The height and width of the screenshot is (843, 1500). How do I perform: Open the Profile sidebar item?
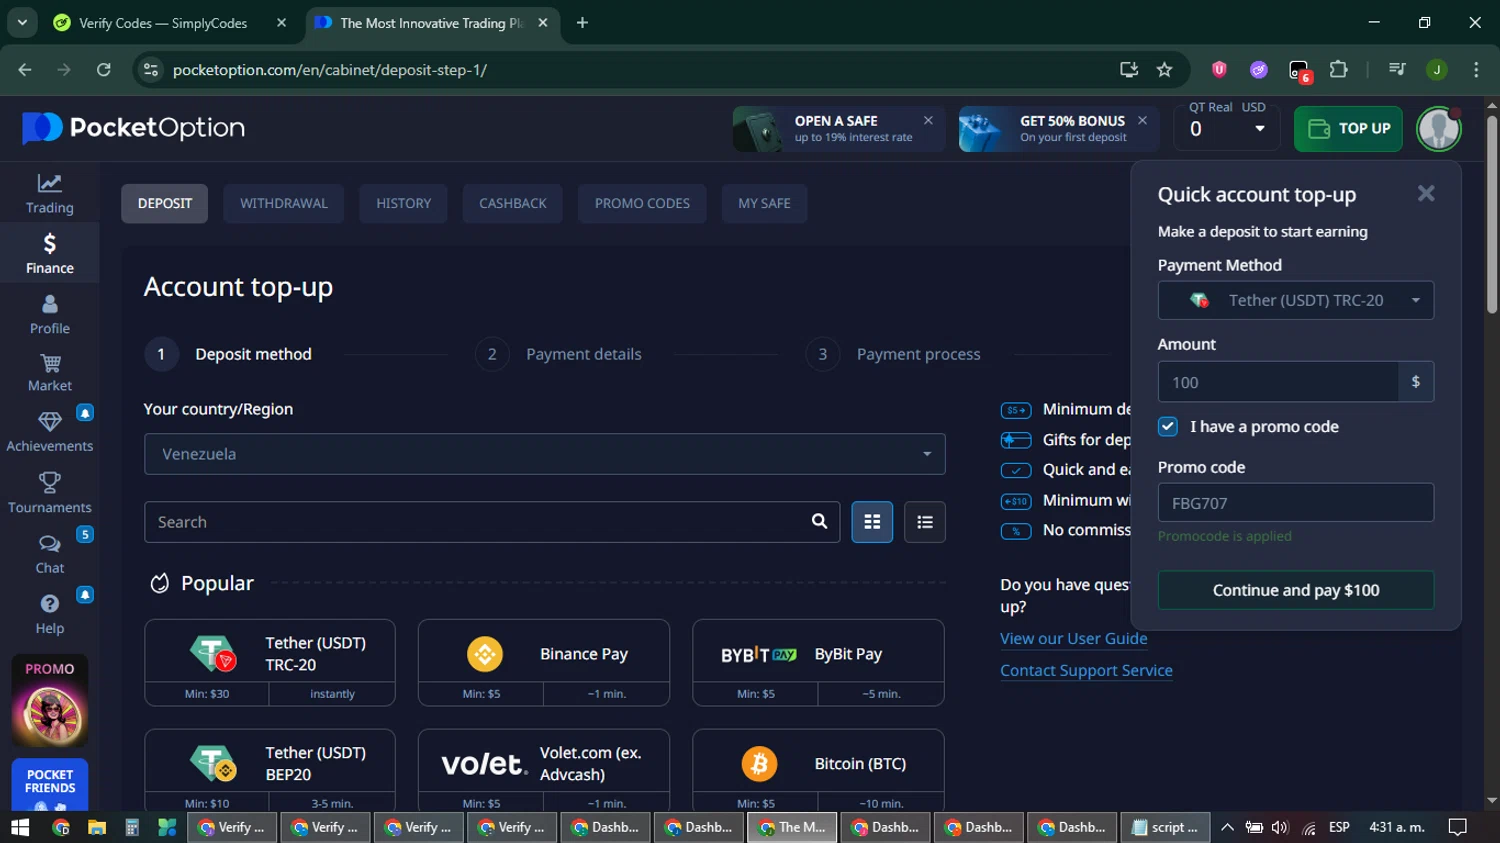pos(49,314)
